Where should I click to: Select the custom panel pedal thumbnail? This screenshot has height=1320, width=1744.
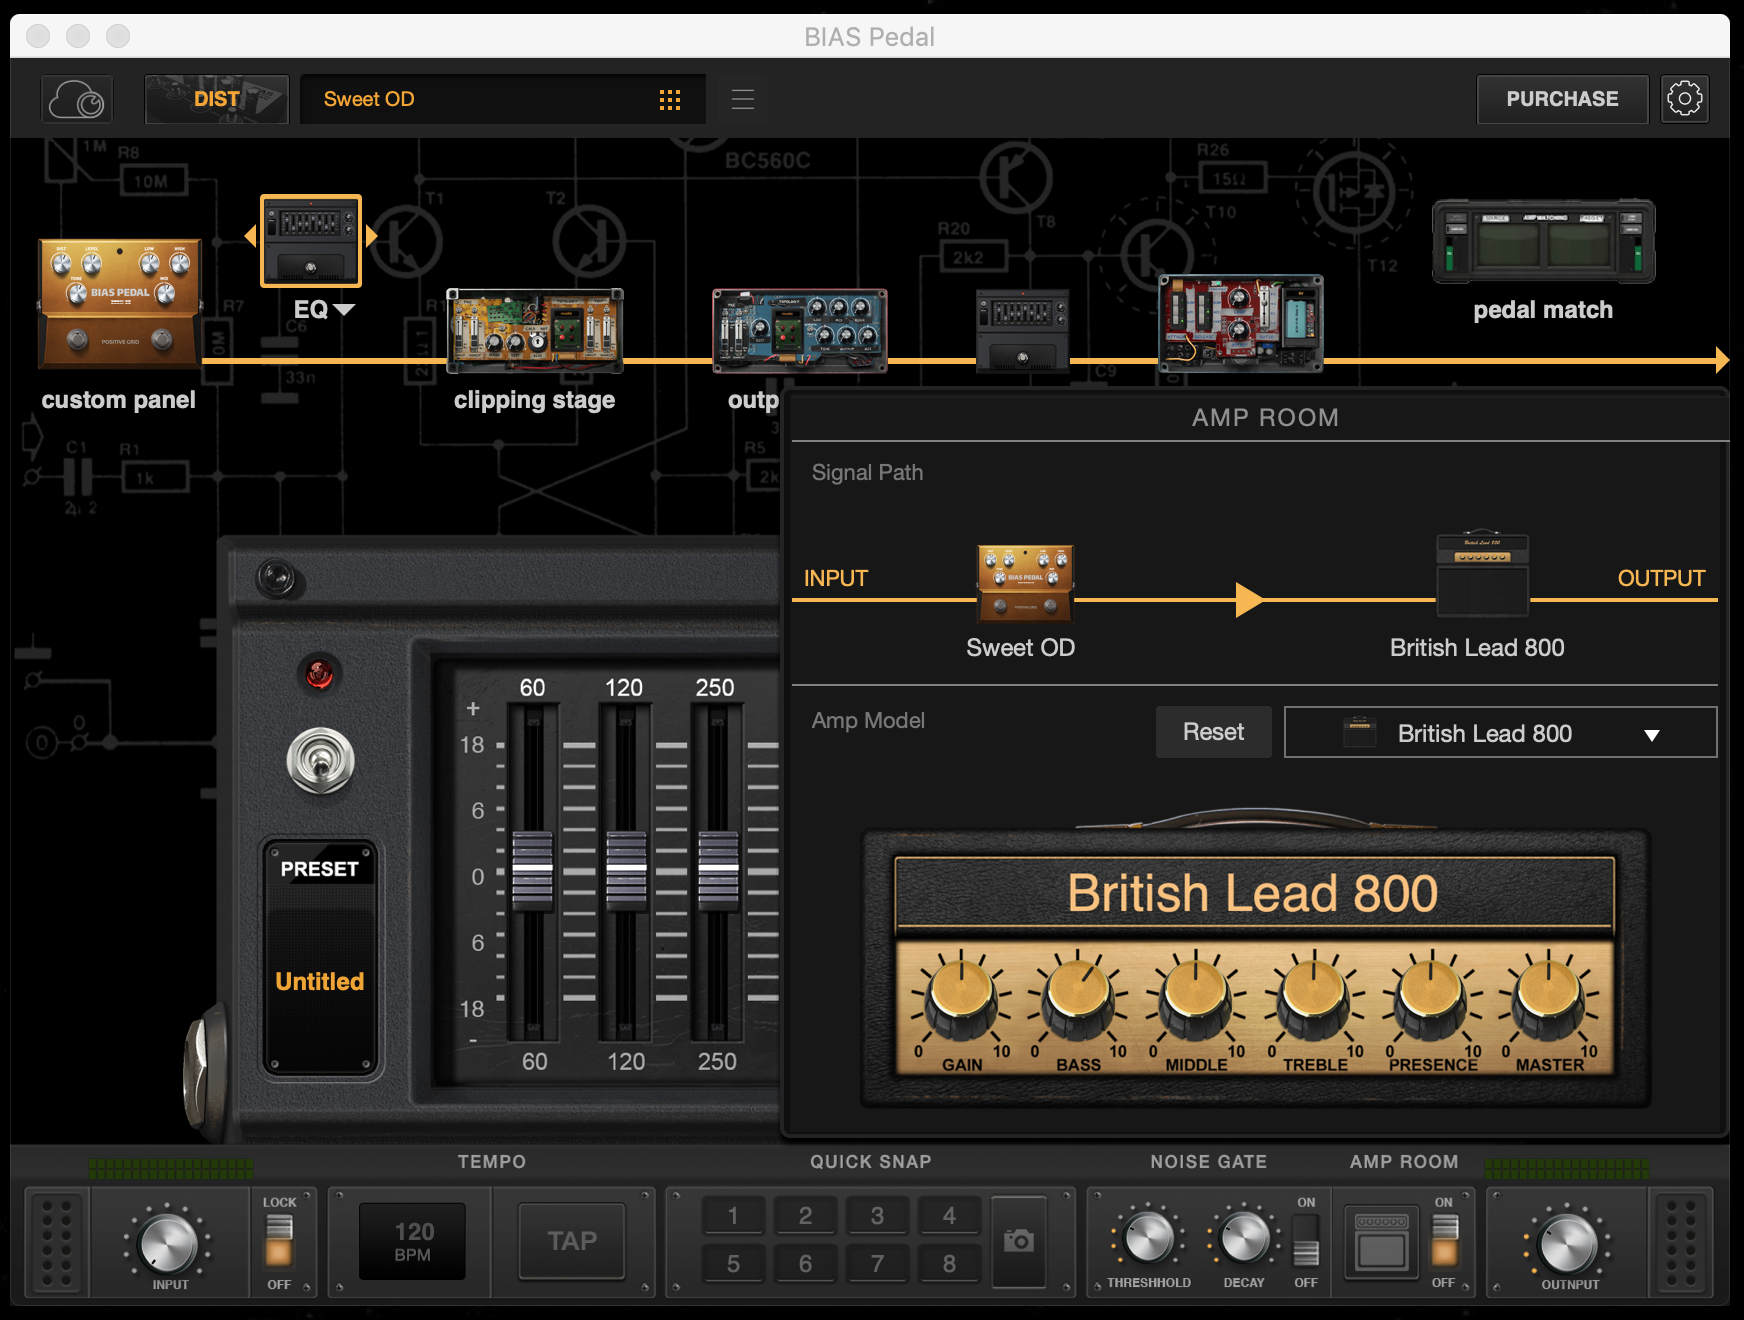(x=120, y=304)
